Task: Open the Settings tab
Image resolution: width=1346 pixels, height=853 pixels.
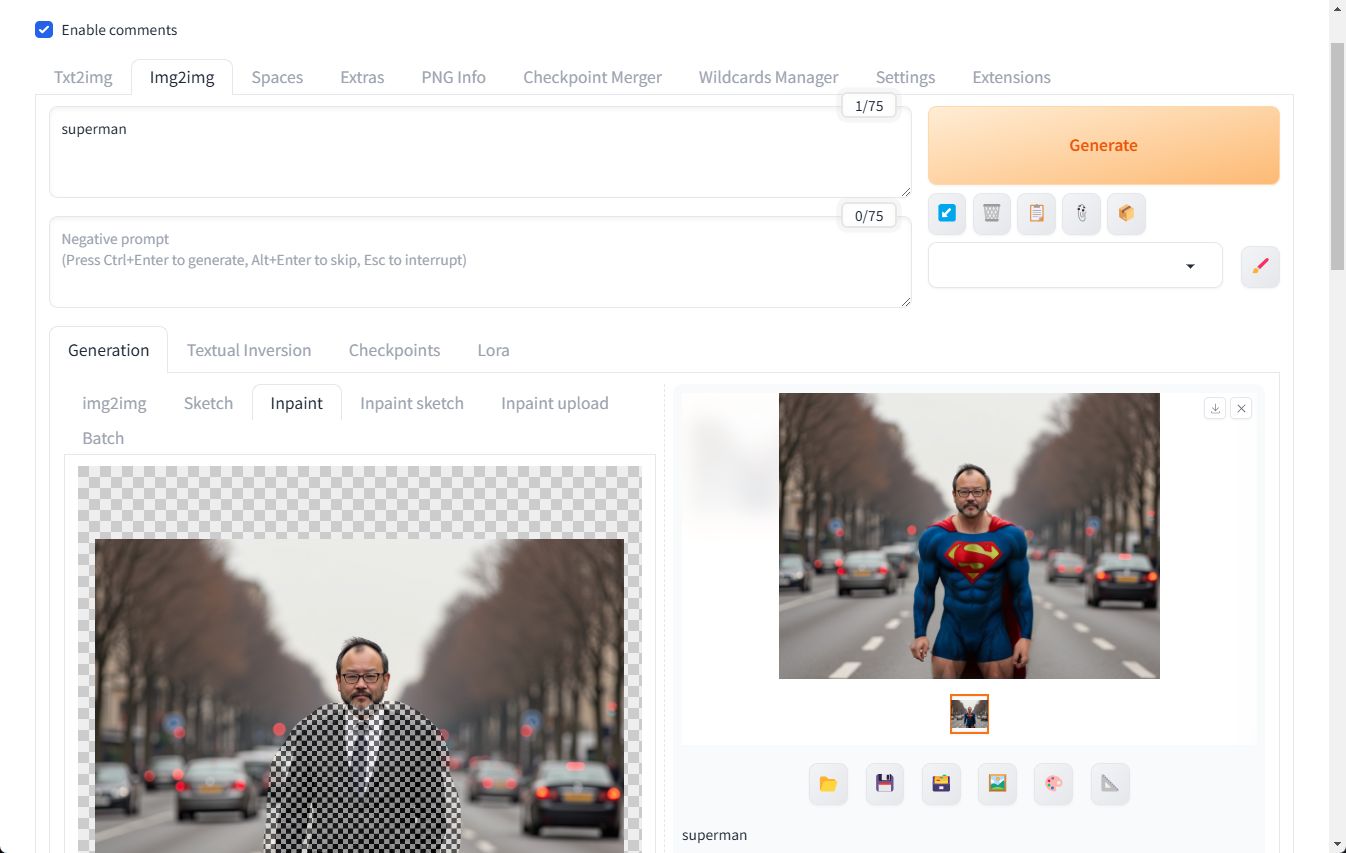Action: (905, 77)
